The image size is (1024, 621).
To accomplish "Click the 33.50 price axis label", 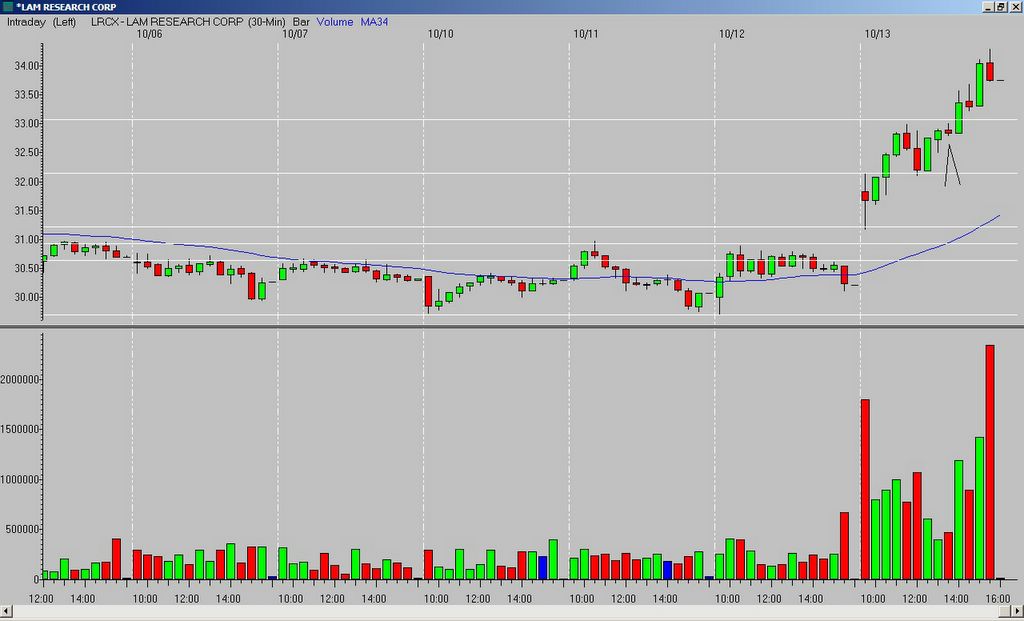I will point(26,95).
